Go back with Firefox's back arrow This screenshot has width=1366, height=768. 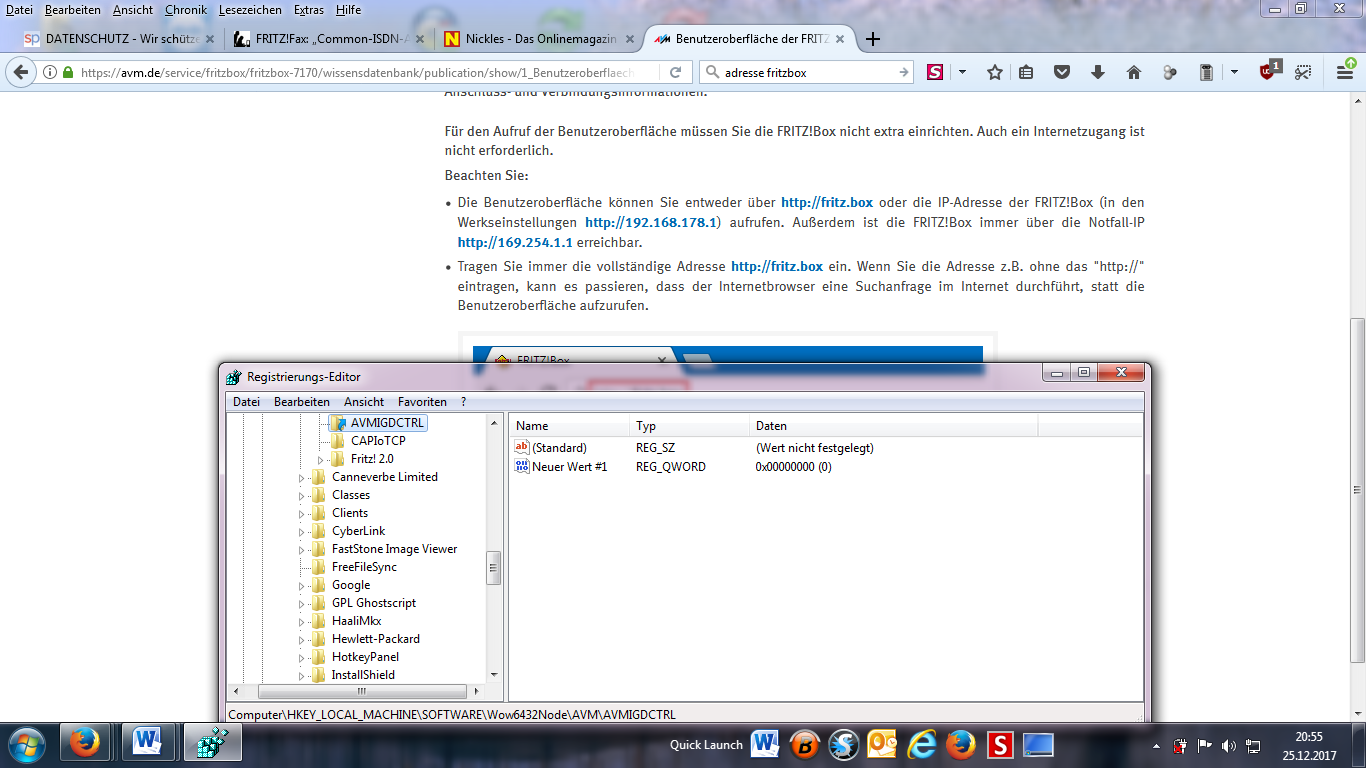21,72
